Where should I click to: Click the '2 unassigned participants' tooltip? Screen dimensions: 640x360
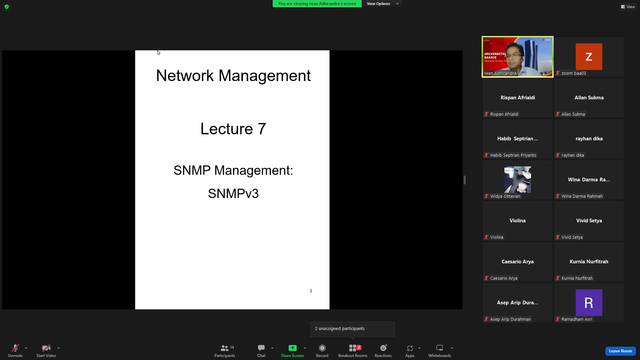pyautogui.click(x=353, y=329)
